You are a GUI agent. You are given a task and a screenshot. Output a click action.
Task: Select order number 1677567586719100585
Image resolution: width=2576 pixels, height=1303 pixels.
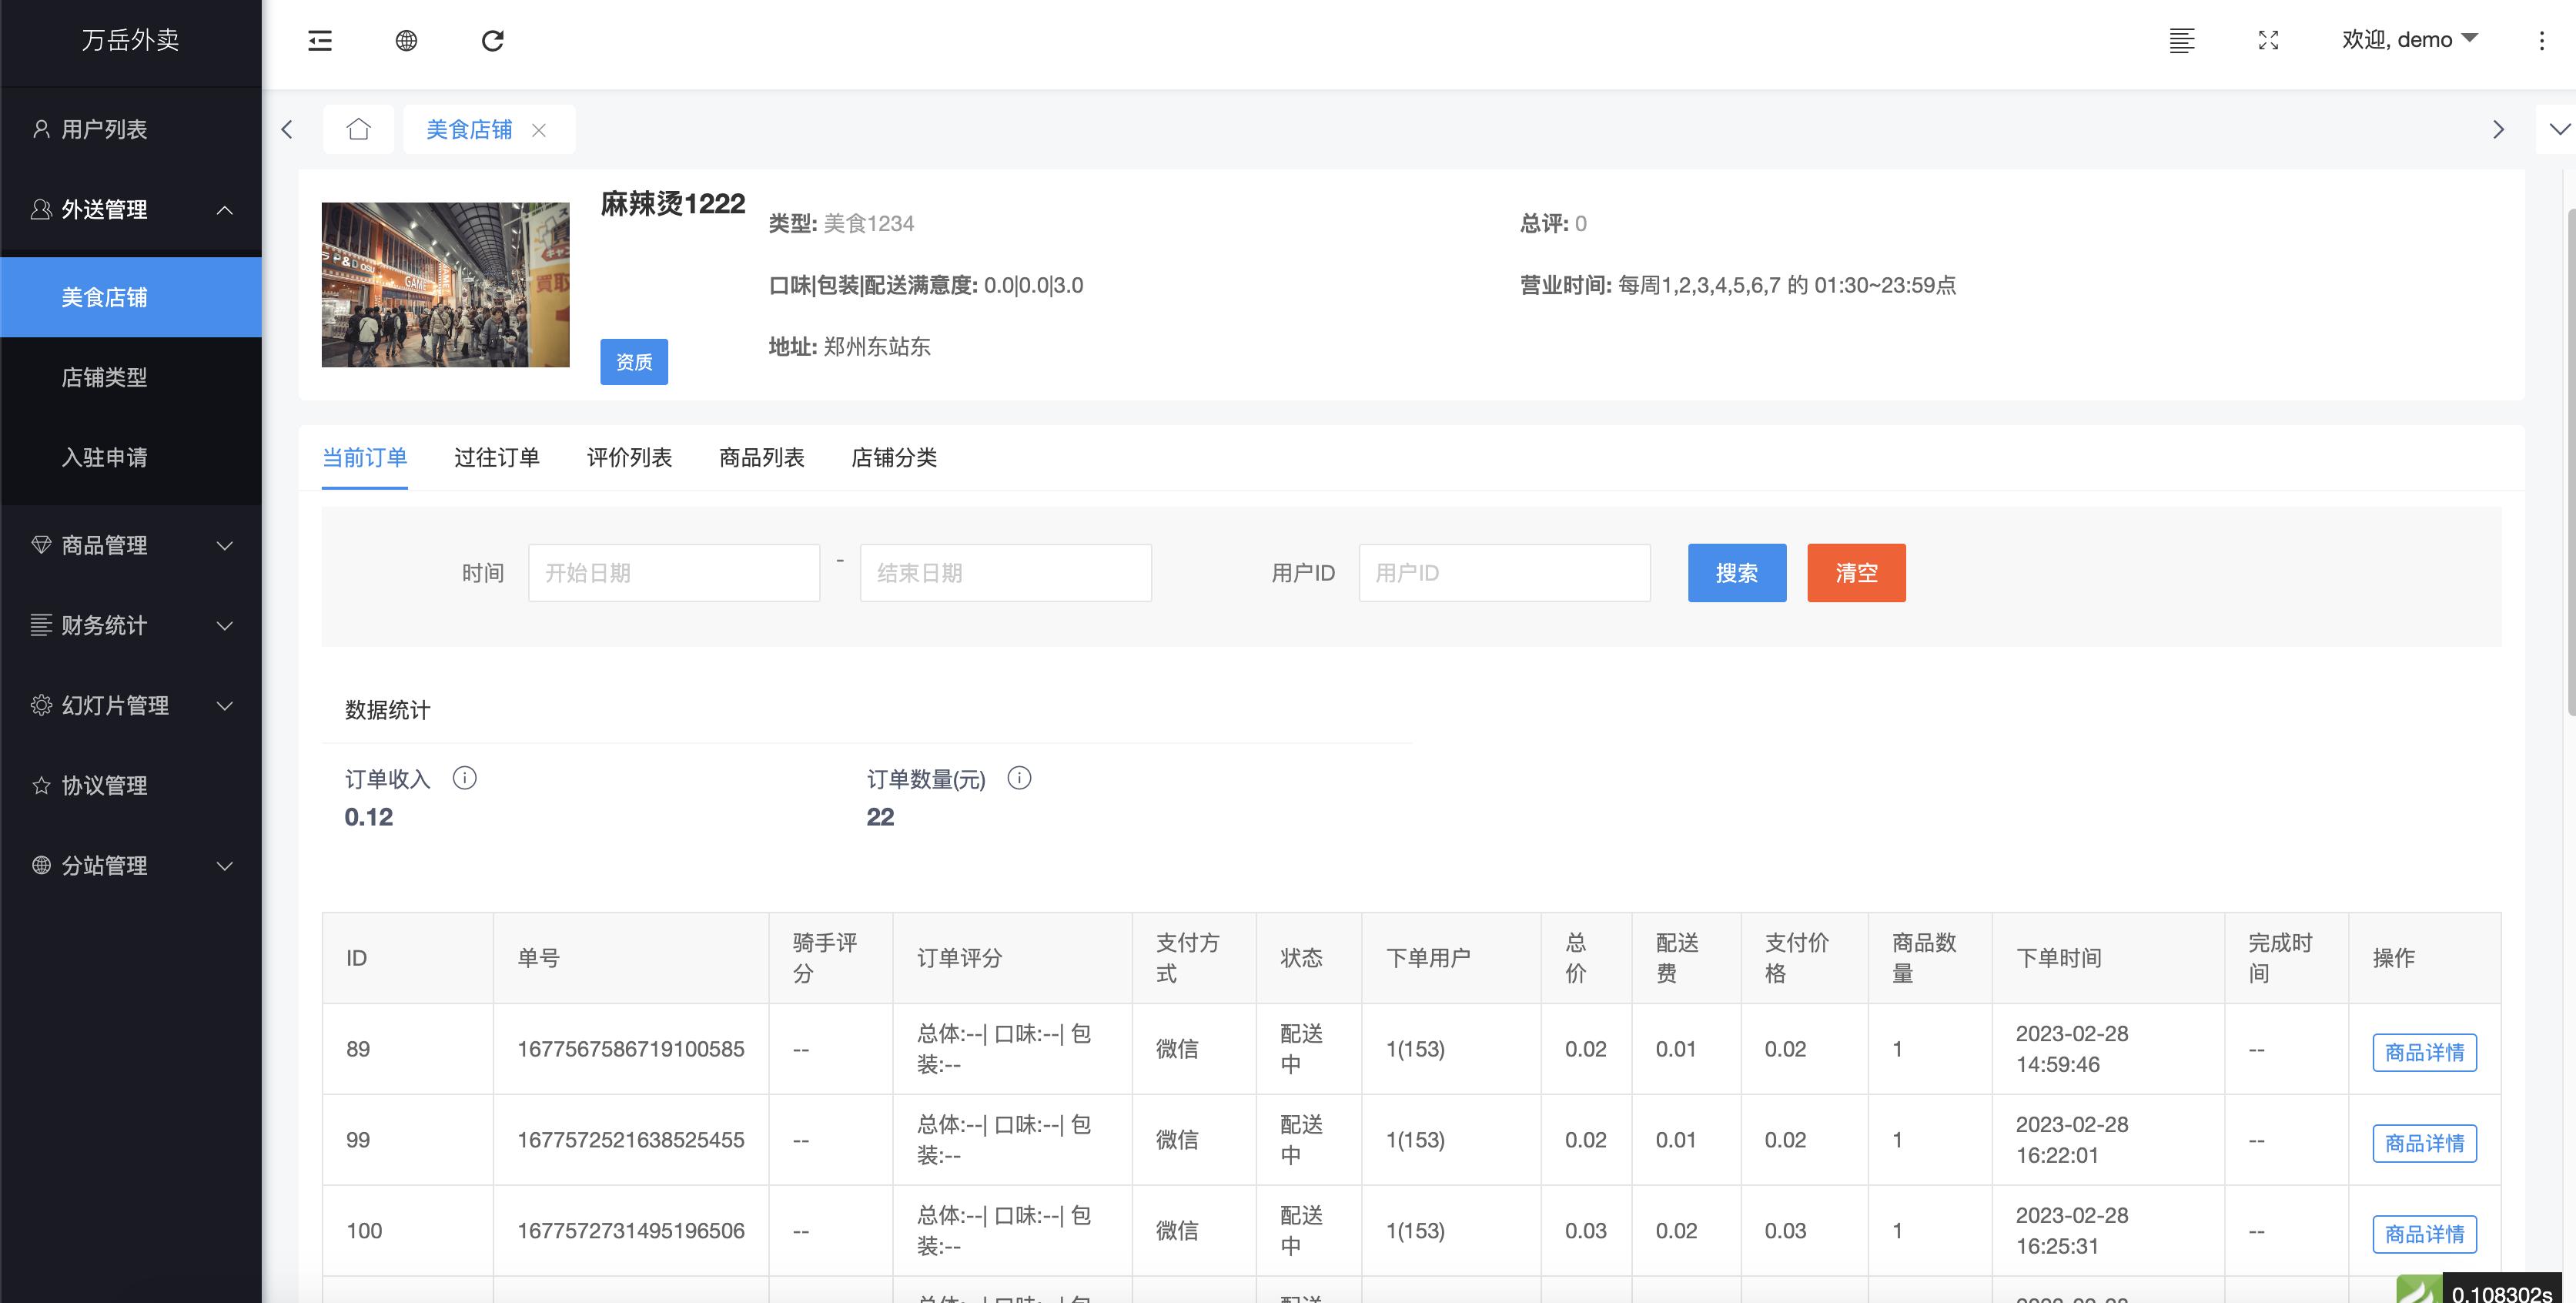coord(631,1049)
